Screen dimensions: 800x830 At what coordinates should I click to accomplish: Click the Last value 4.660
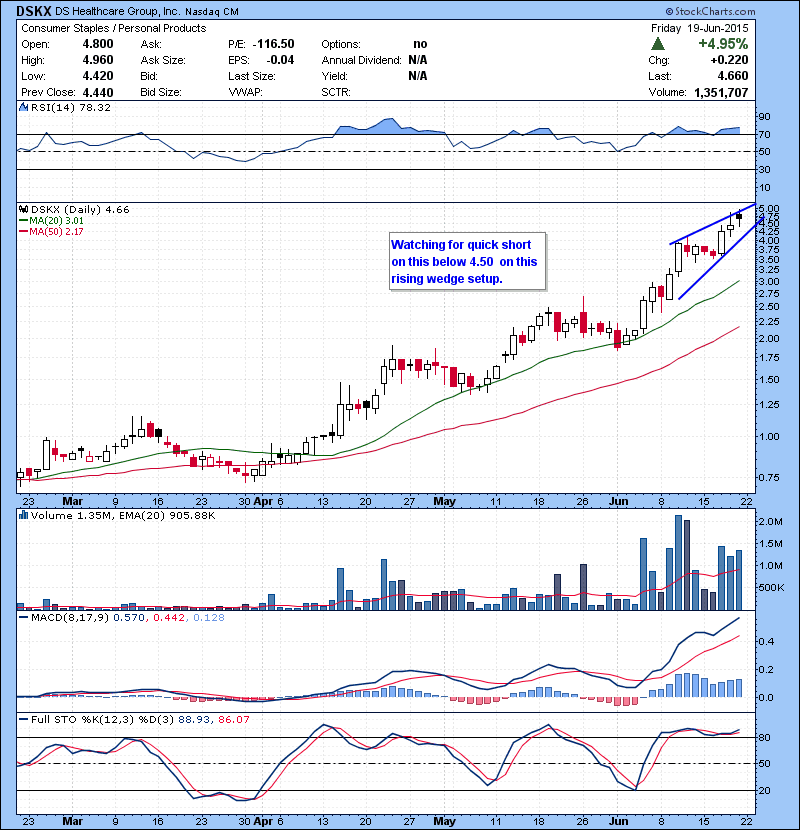pos(733,76)
